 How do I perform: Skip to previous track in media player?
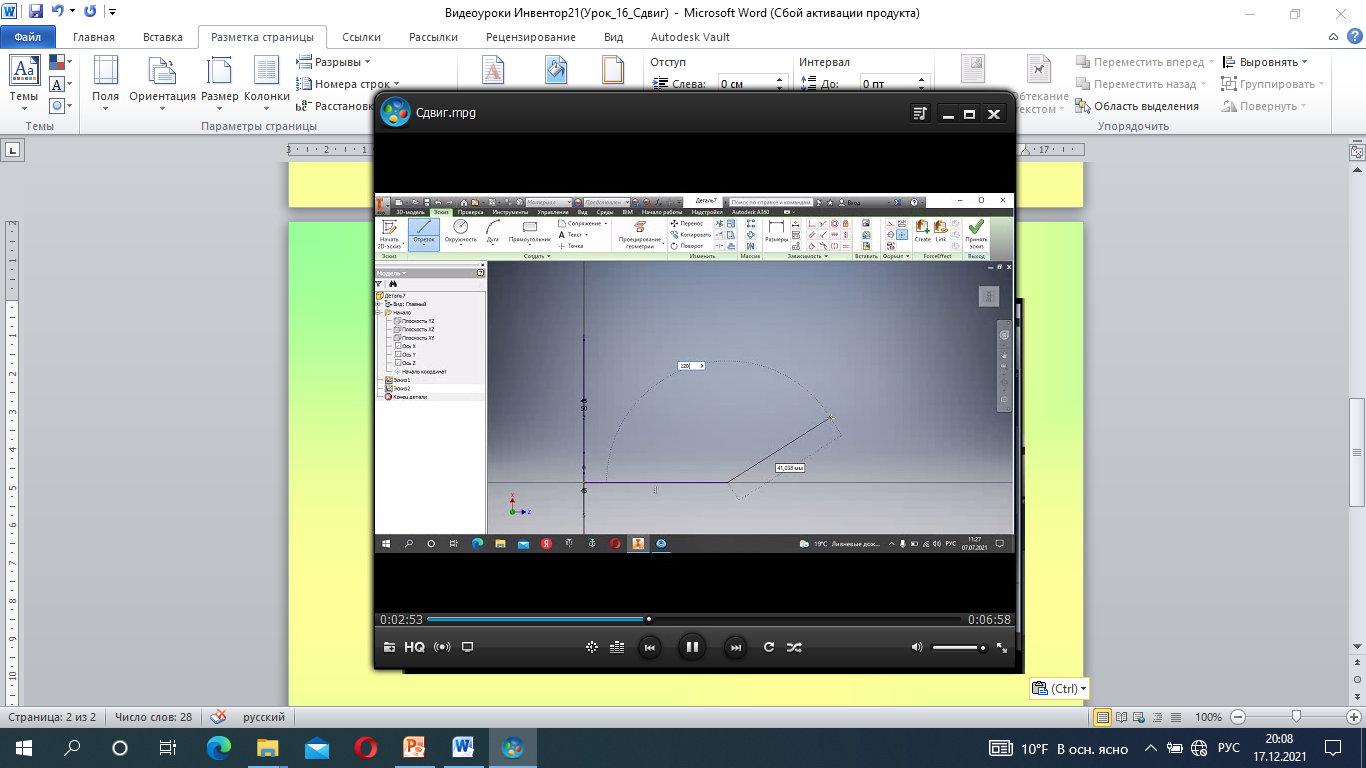click(649, 647)
